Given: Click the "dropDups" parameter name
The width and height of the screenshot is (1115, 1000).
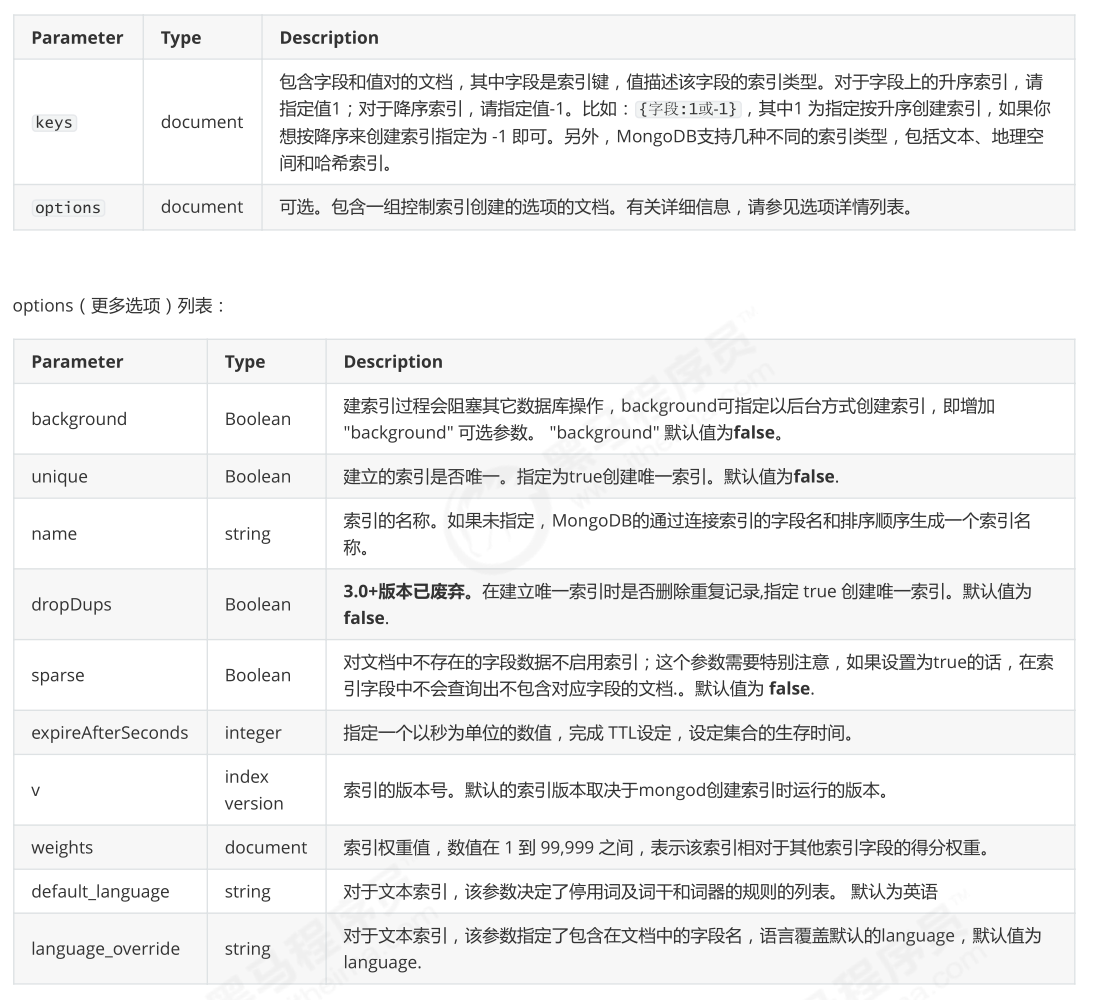Looking at the screenshot, I should click(71, 605).
